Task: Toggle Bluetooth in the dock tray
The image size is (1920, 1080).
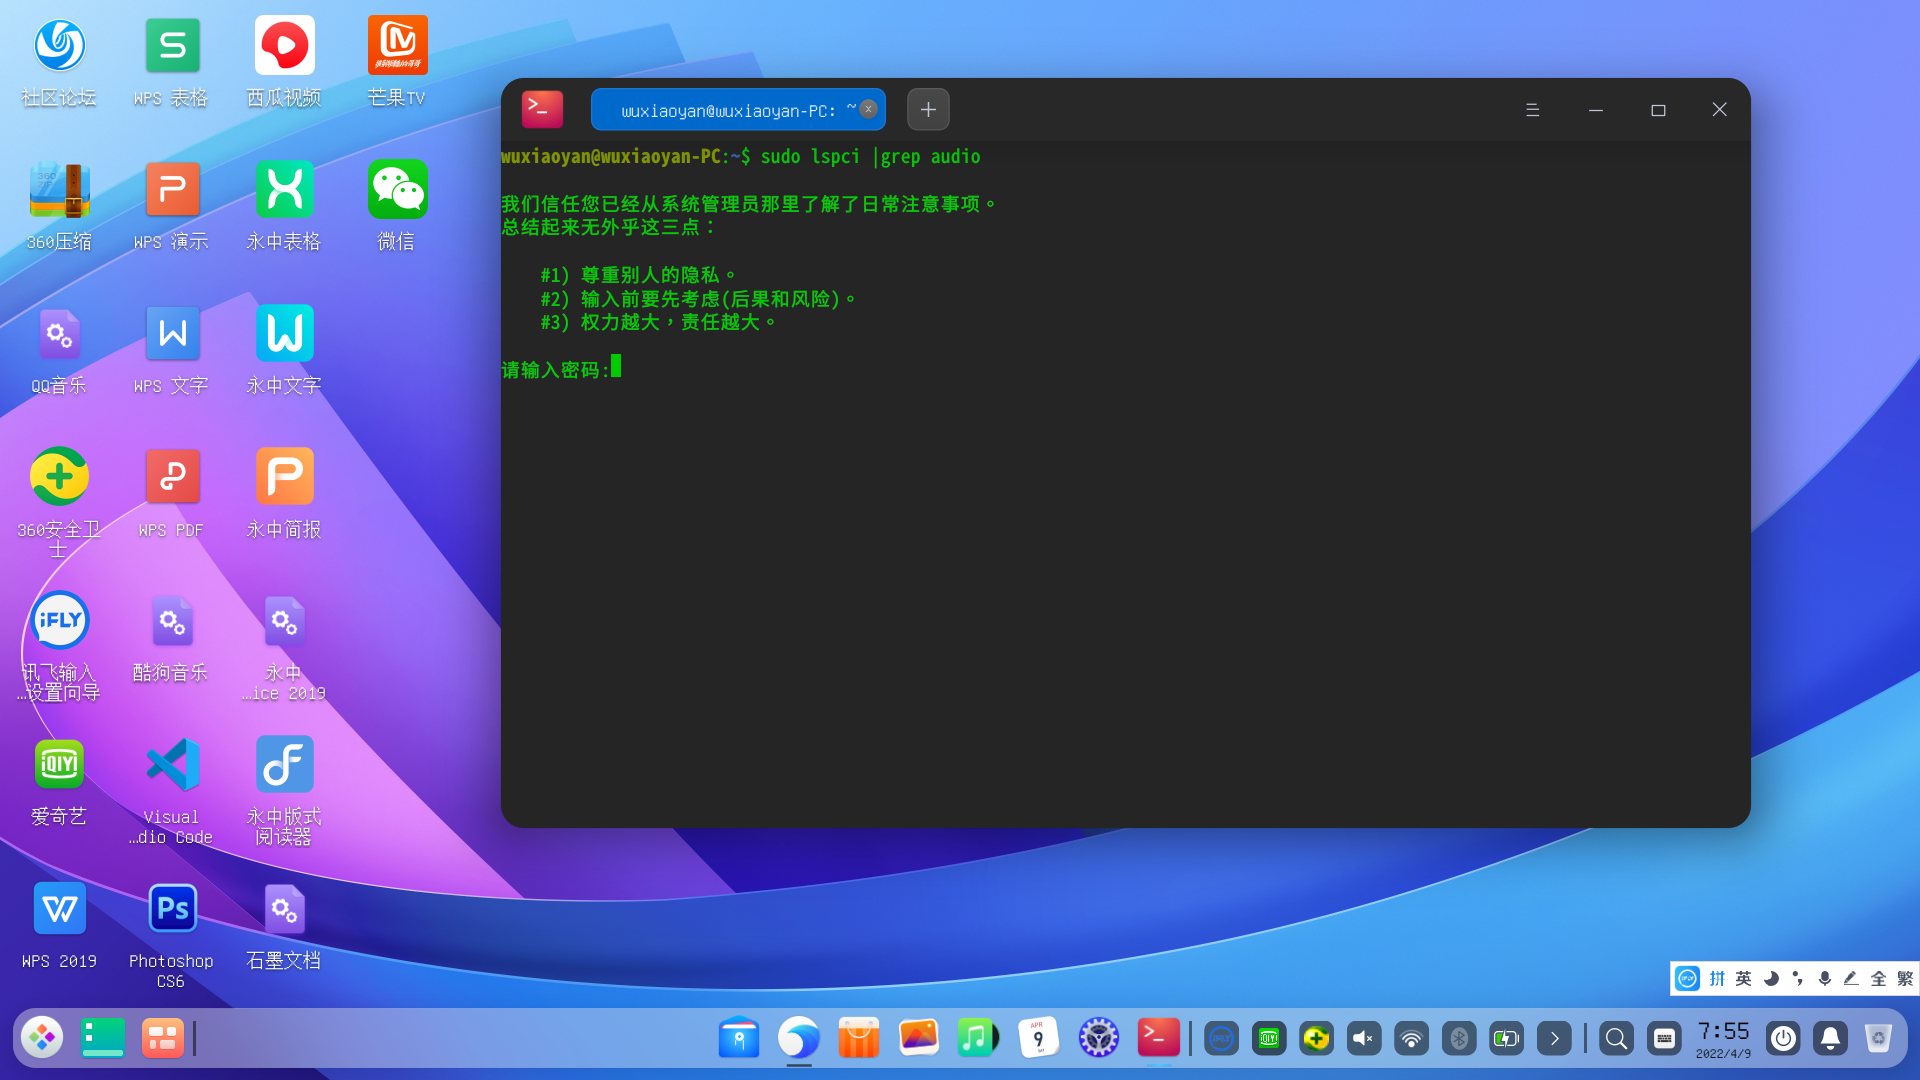Action: [1459, 1039]
